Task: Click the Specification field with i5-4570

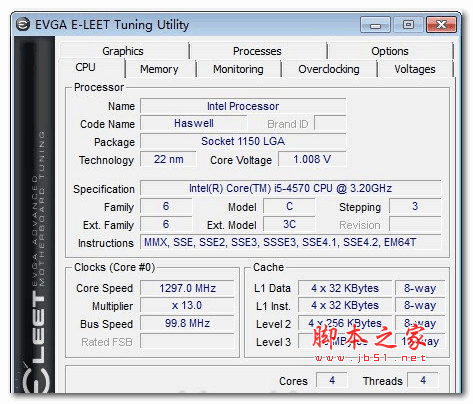Action: [x=291, y=188]
